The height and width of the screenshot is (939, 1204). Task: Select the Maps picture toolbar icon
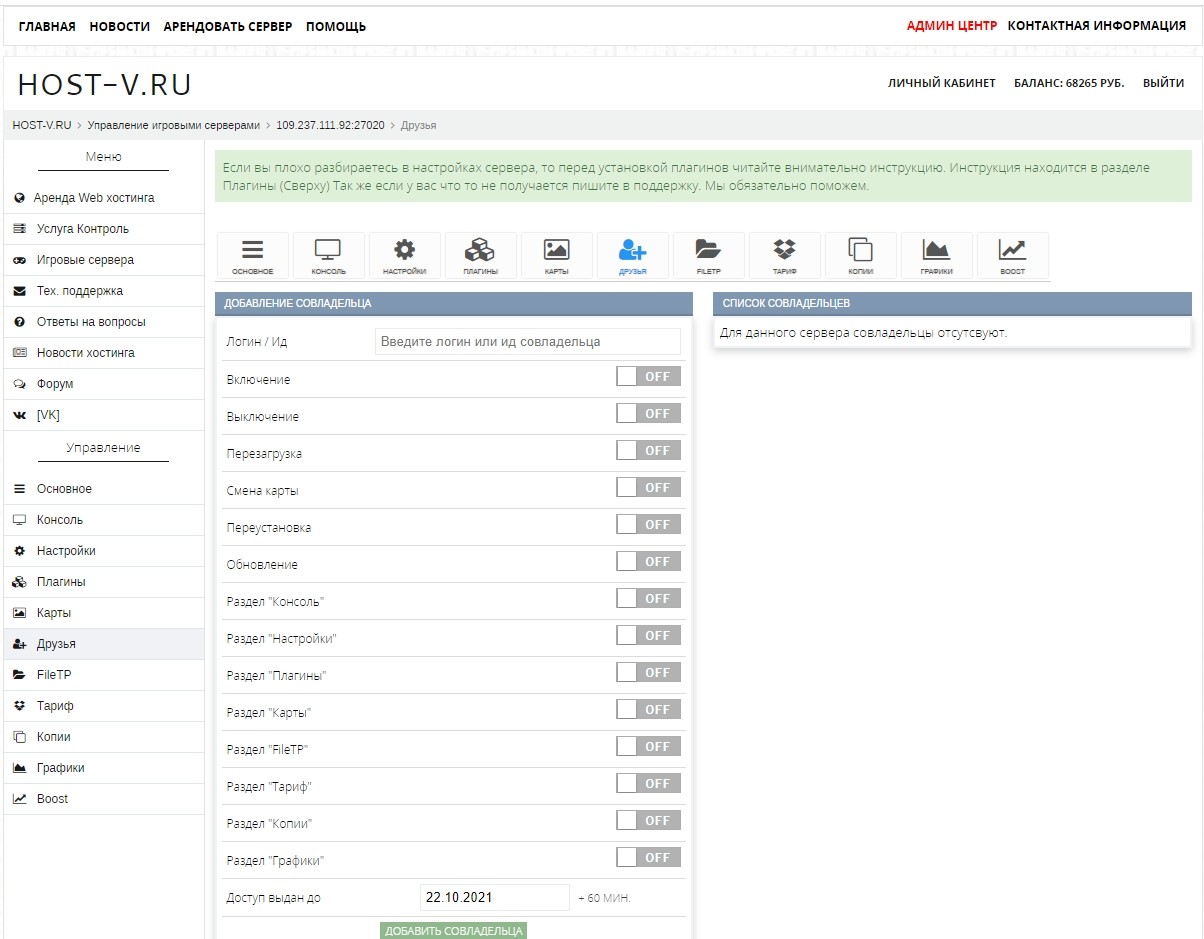[x=556, y=256]
